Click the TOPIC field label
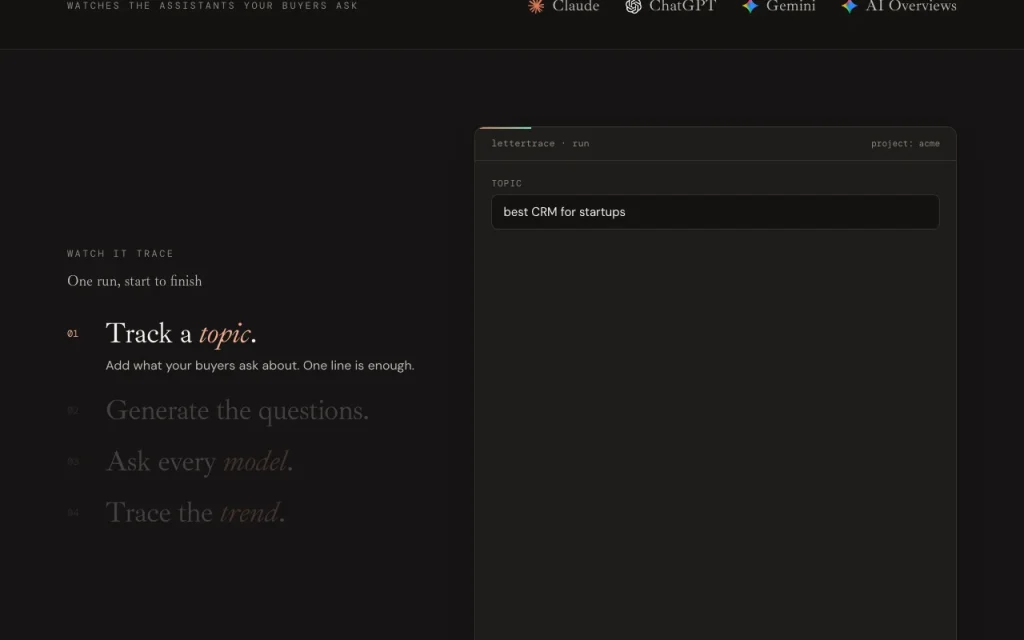 507,184
